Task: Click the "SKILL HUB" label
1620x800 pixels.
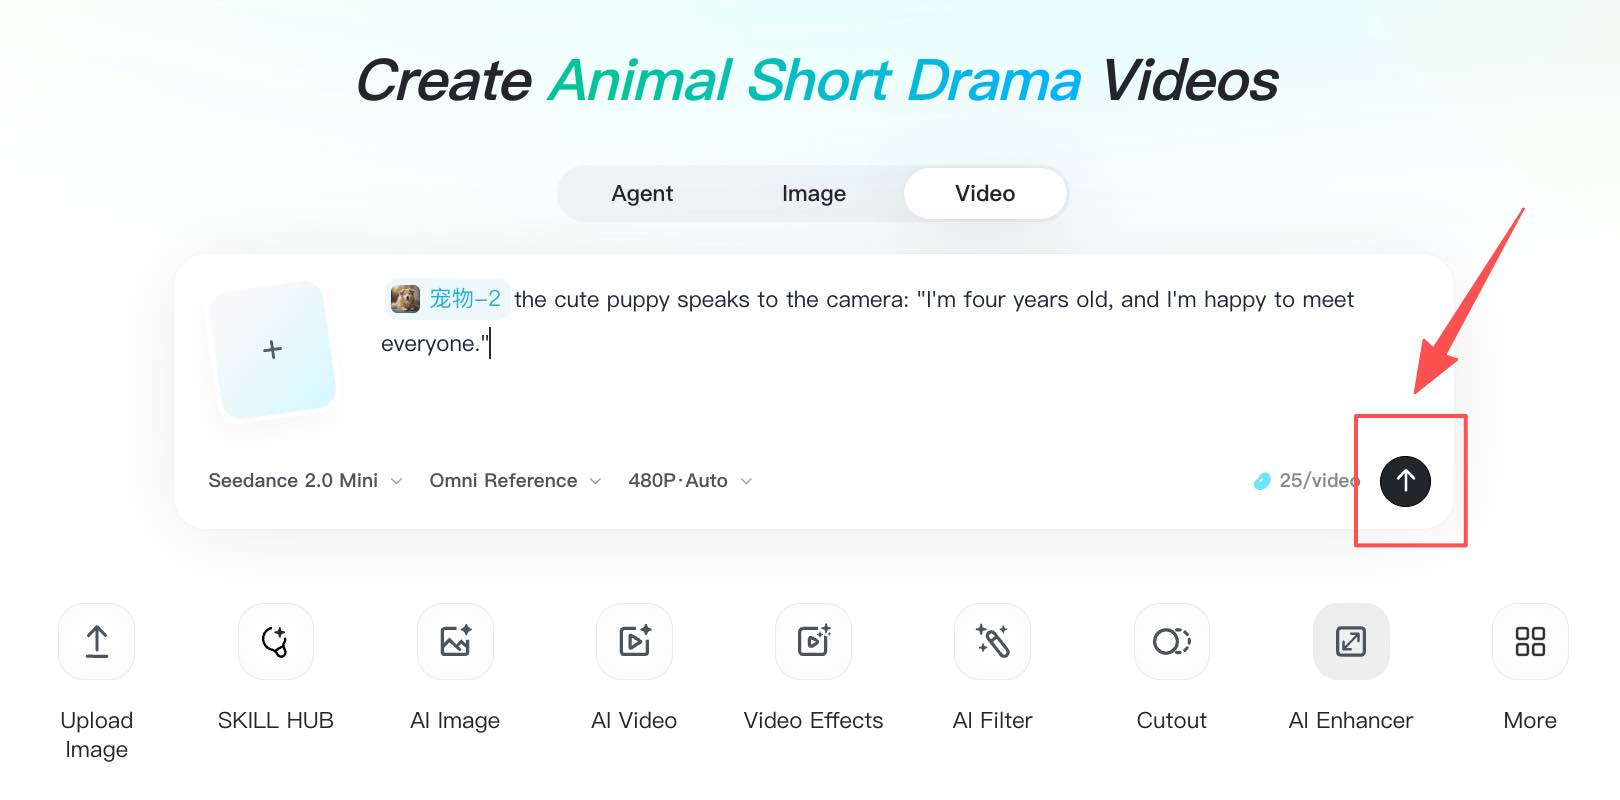Action: pos(276,721)
